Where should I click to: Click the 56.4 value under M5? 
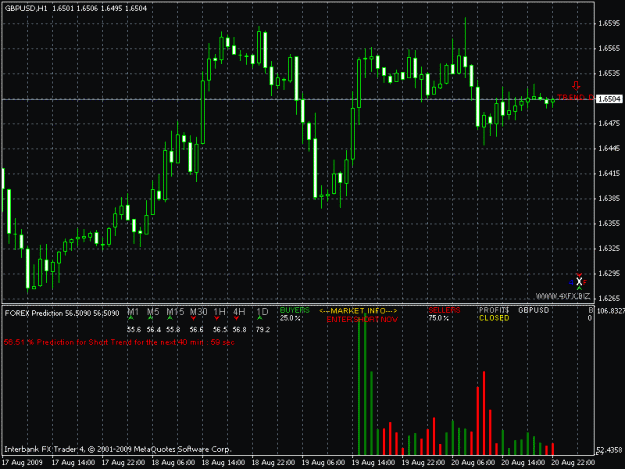[x=153, y=330]
